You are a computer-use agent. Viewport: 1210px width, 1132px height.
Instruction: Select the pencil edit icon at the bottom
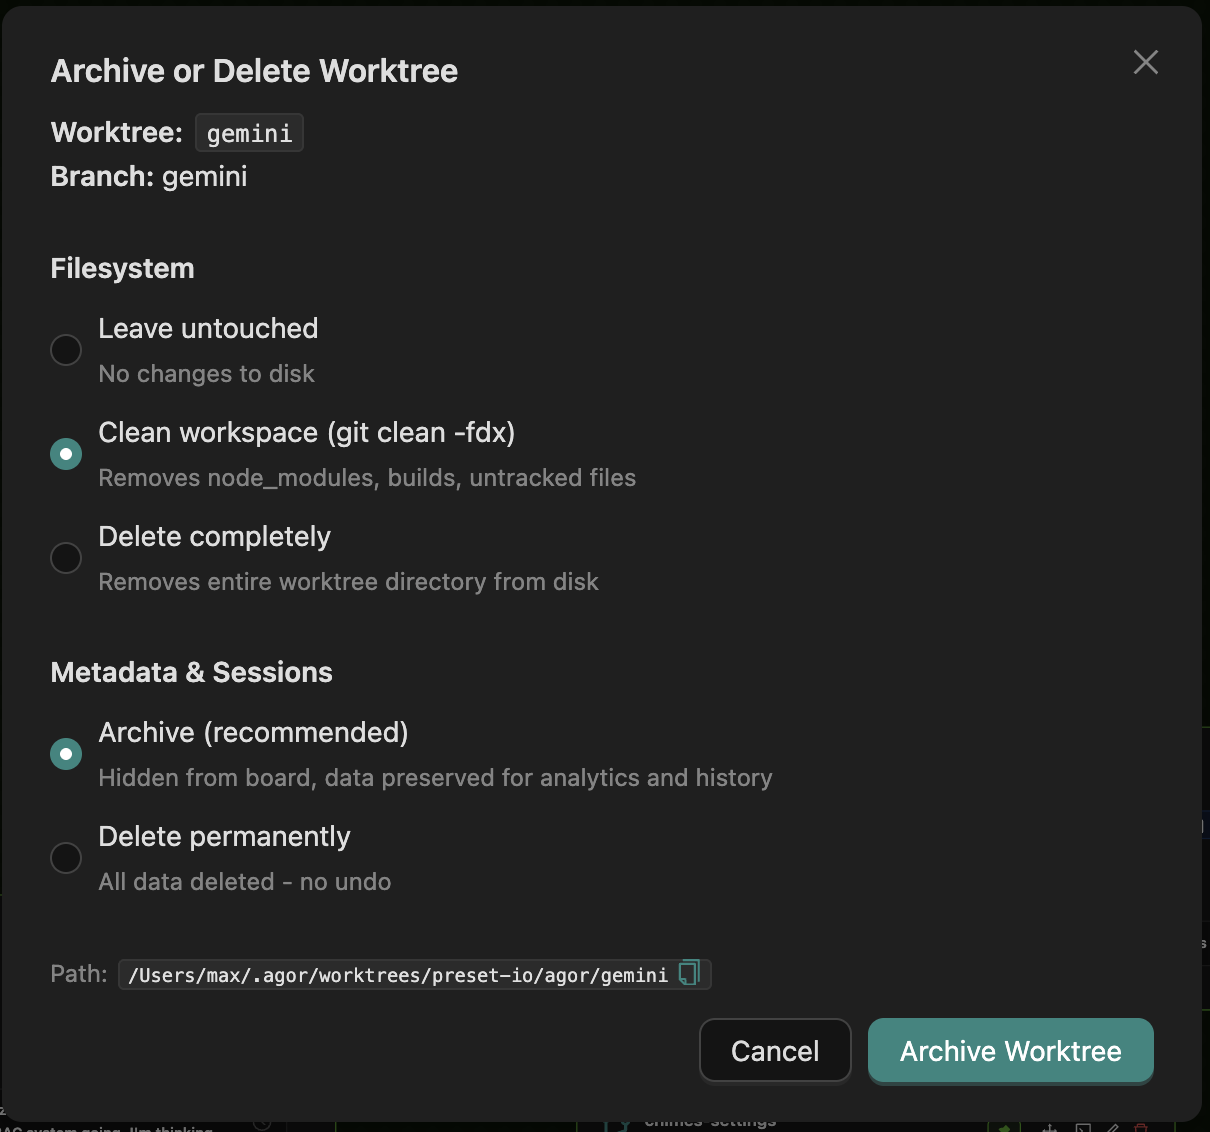[x=1112, y=1128]
